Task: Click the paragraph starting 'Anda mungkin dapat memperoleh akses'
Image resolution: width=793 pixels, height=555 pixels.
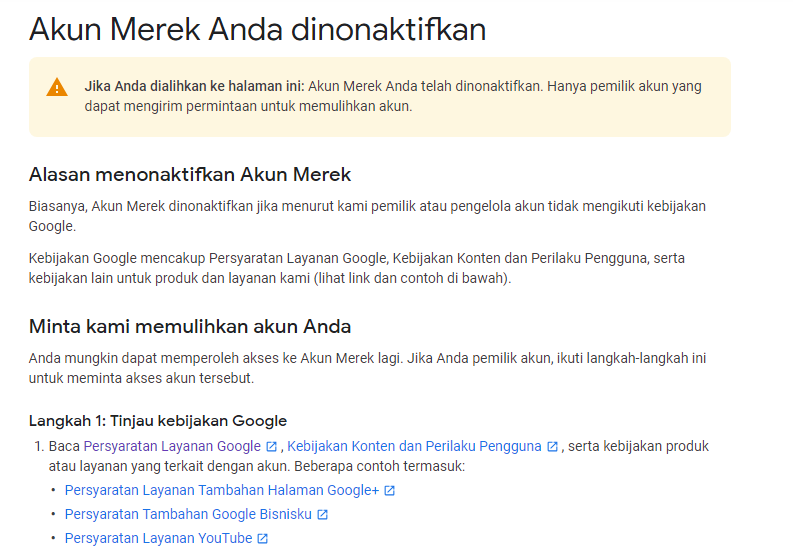Action: (367, 368)
